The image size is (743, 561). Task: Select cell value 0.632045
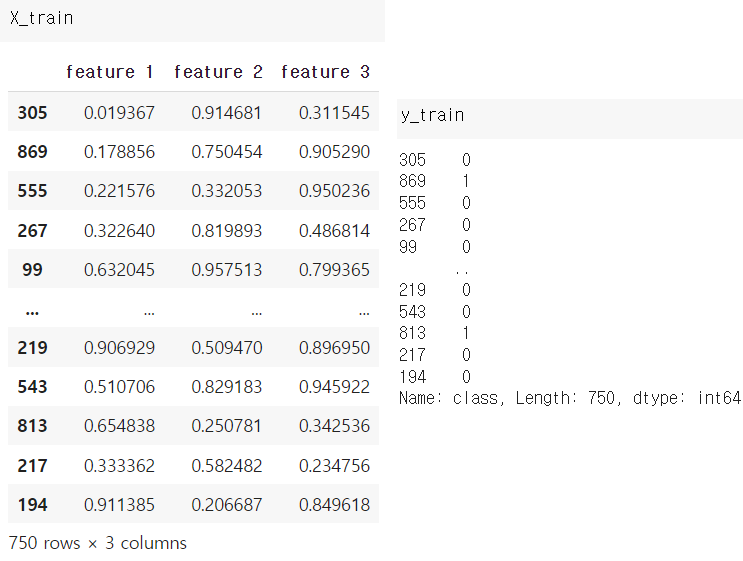click(x=119, y=270)
